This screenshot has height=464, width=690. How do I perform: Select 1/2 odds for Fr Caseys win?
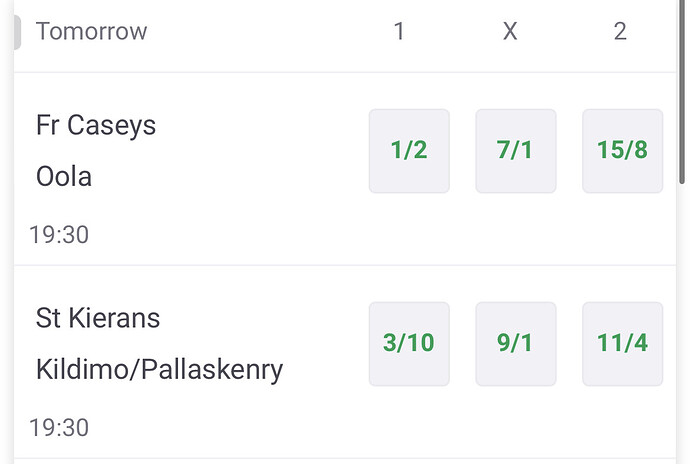tap(409, 151)
